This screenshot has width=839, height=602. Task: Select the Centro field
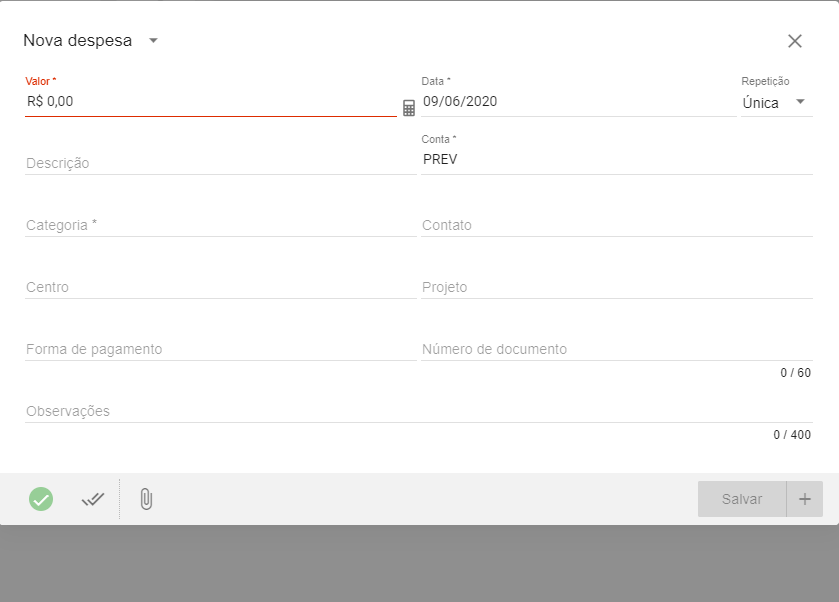pos(220,287)
